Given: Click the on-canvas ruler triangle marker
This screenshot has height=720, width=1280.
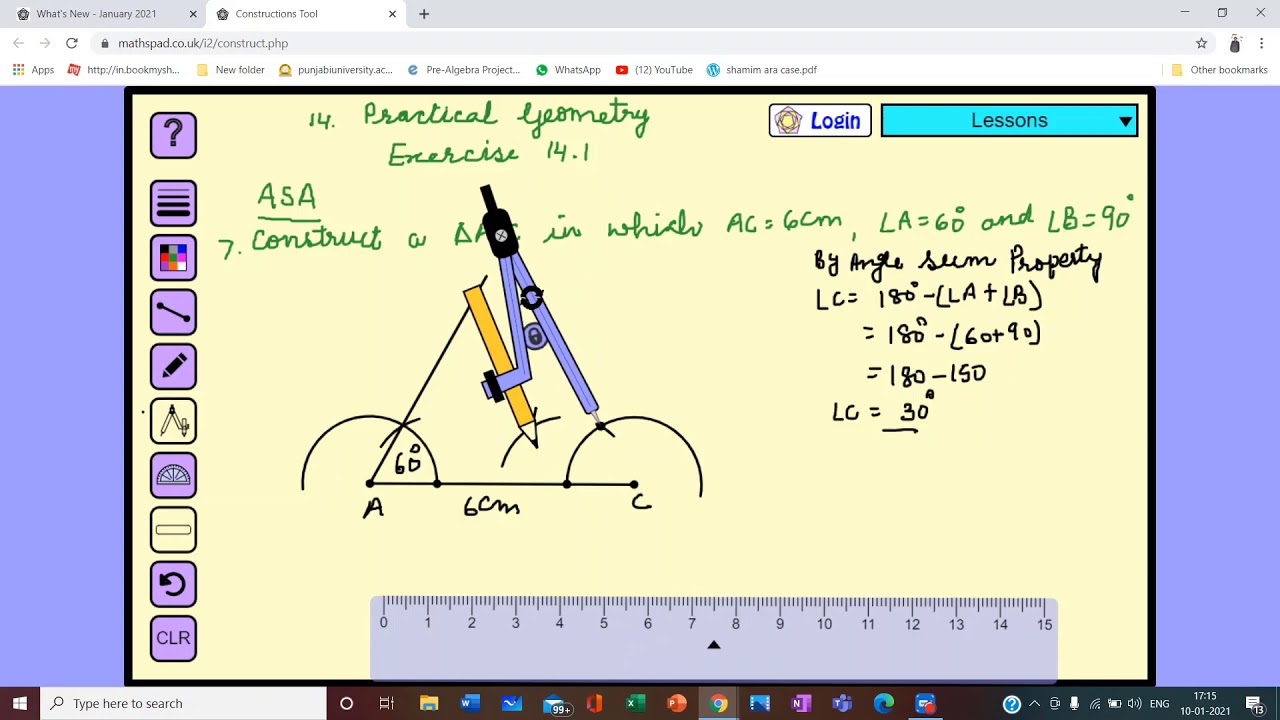Looking at the screenshot, I should 714,645.
